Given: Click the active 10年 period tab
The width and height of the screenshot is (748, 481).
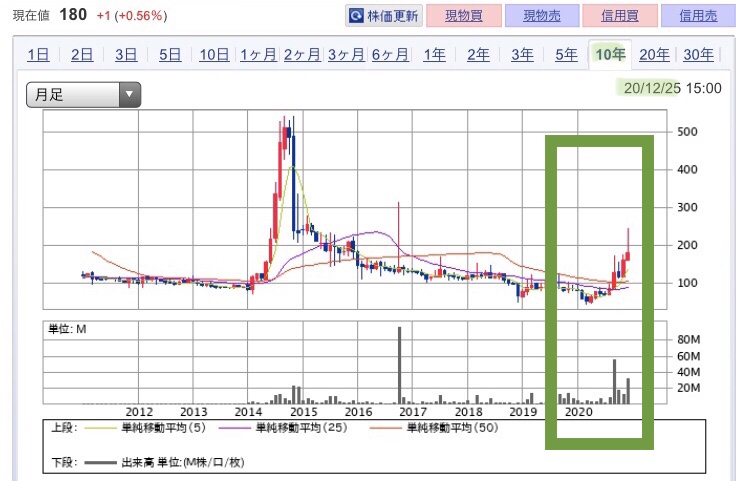Looking at the screenshot, I should [610, 55].
